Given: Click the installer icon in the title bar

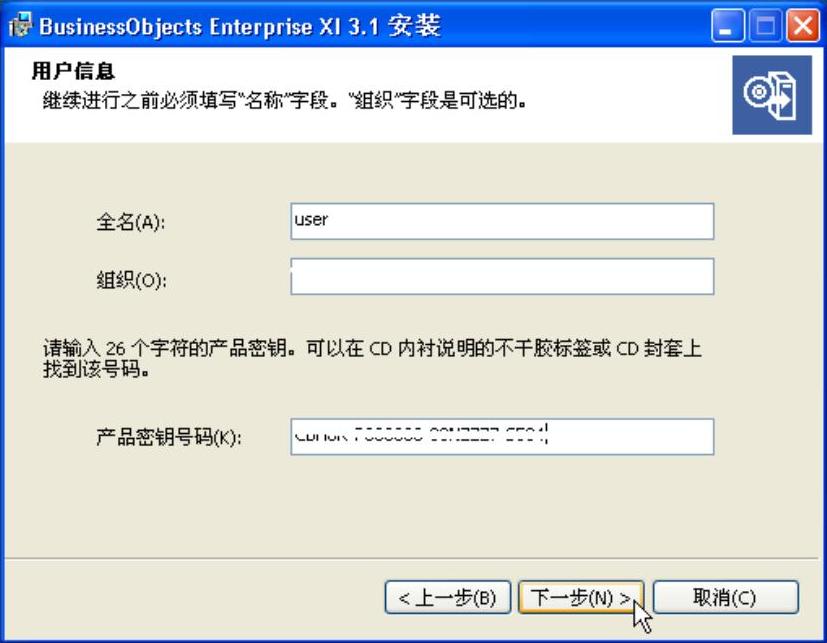Looking at the screenshot, I should [21, 25].
